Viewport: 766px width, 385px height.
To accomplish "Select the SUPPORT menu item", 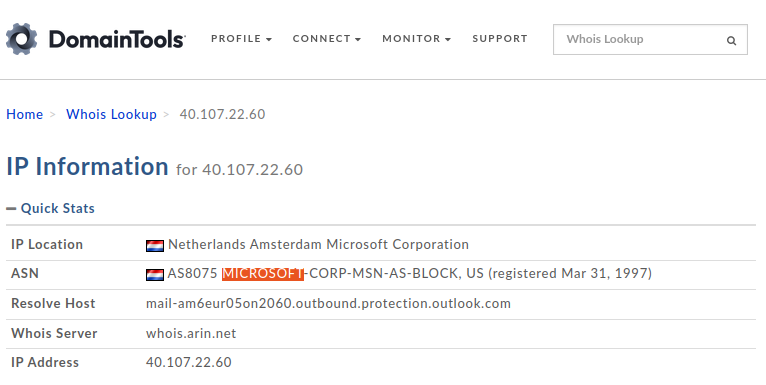I will [x=500, y=39].
